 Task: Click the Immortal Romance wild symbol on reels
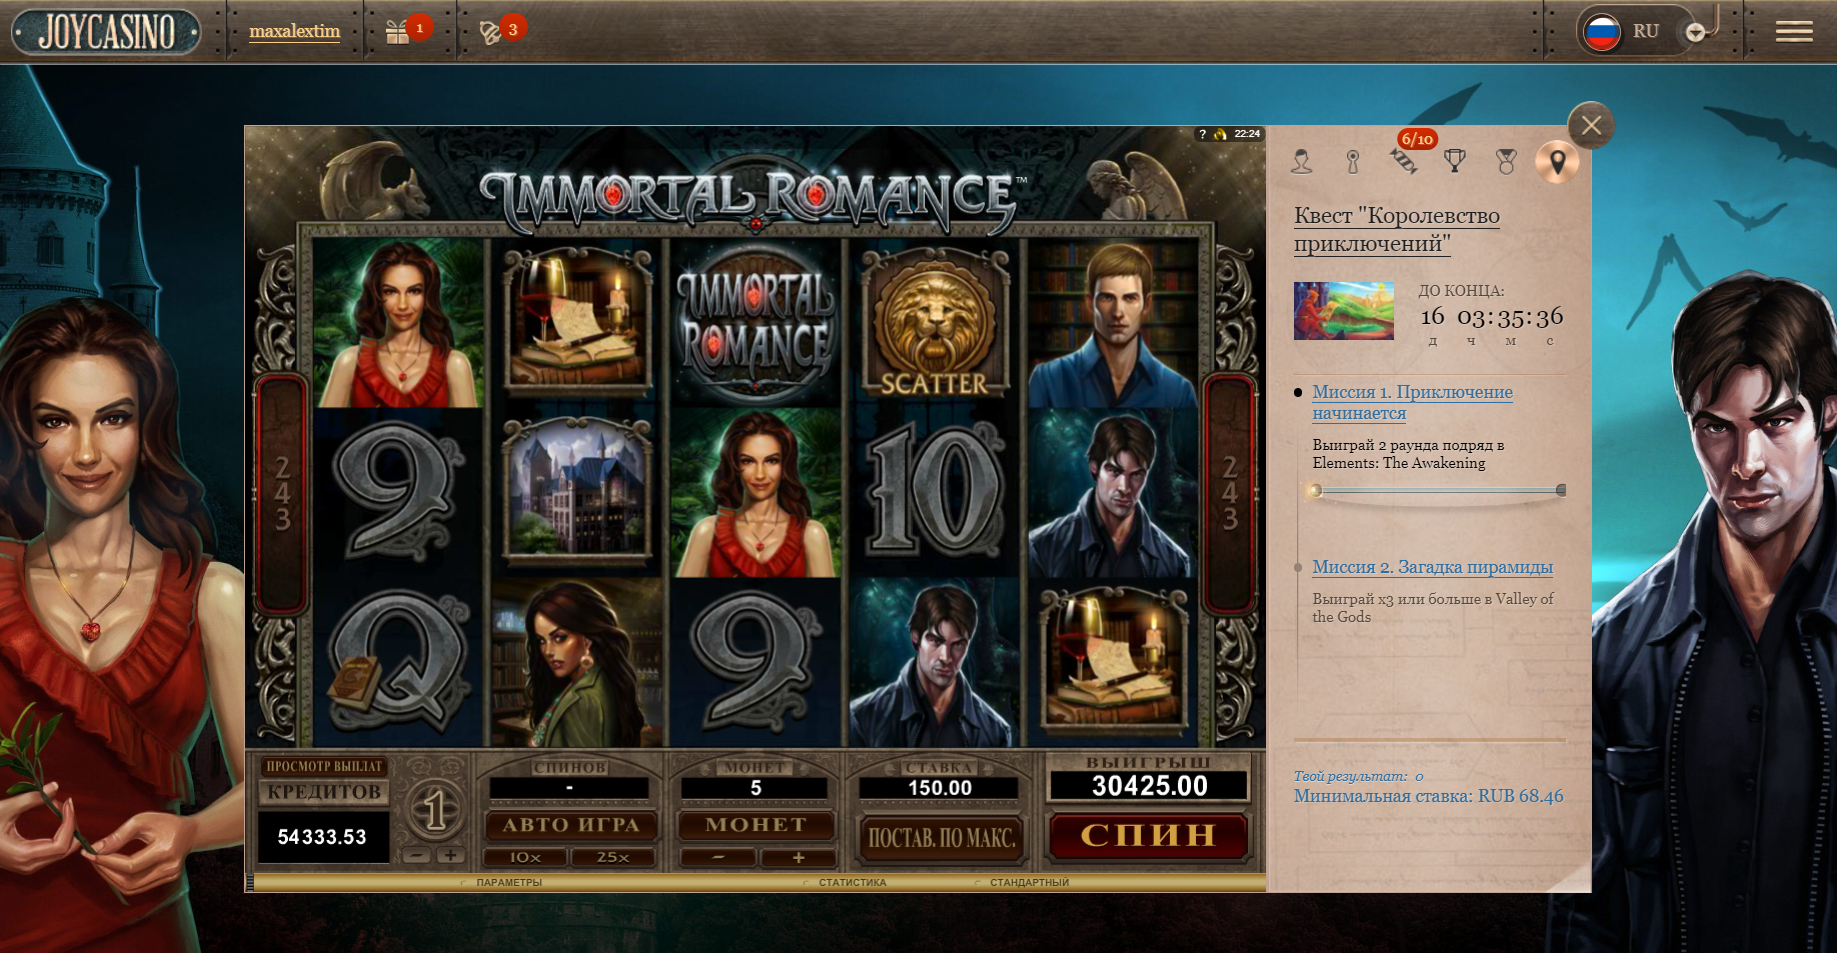click(755, 323)
